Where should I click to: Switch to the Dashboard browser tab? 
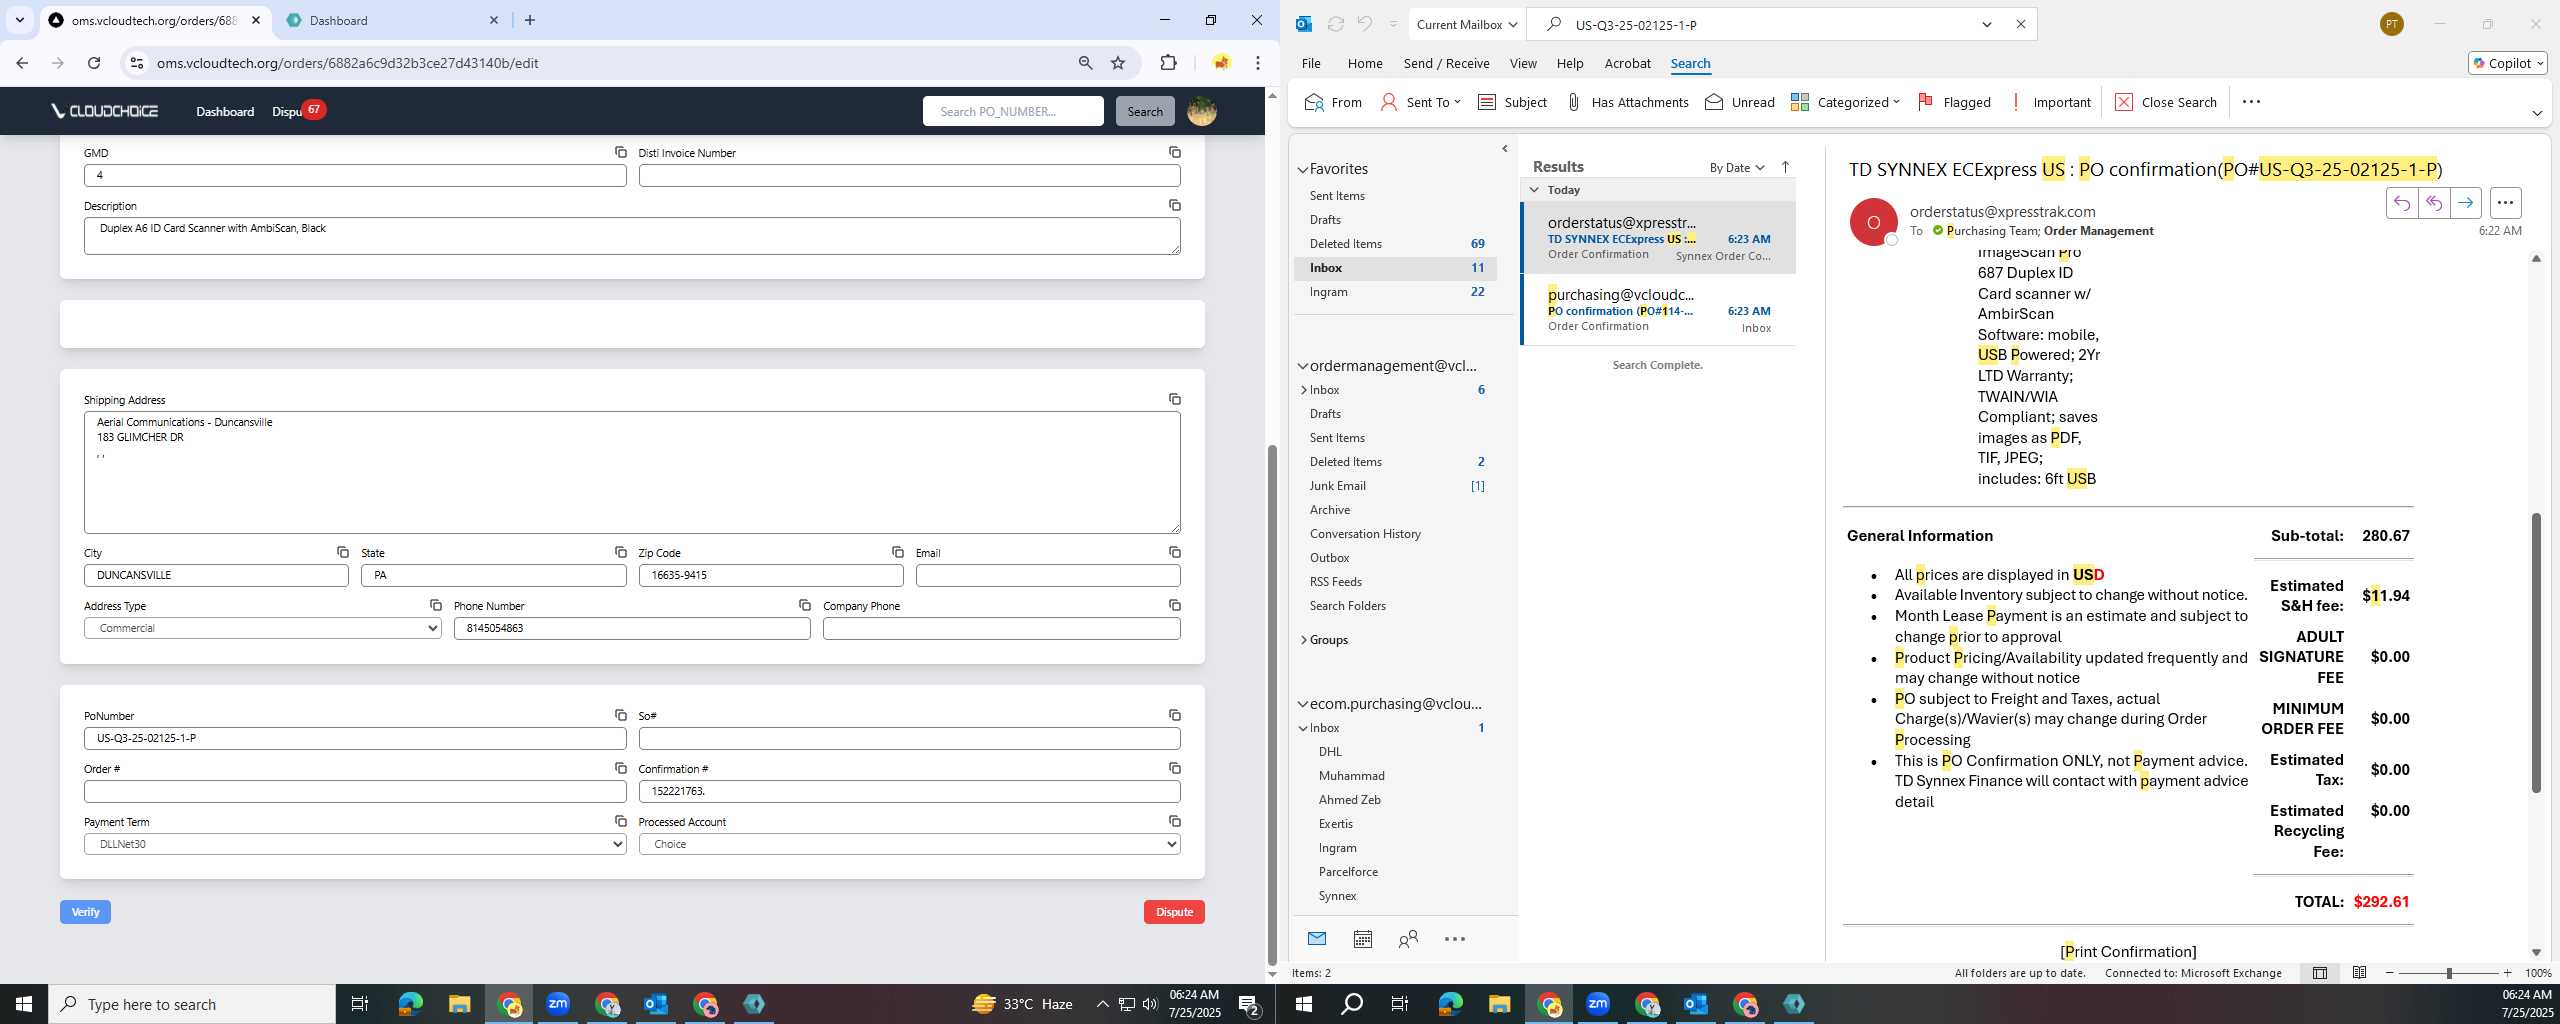tap(390, 20)
